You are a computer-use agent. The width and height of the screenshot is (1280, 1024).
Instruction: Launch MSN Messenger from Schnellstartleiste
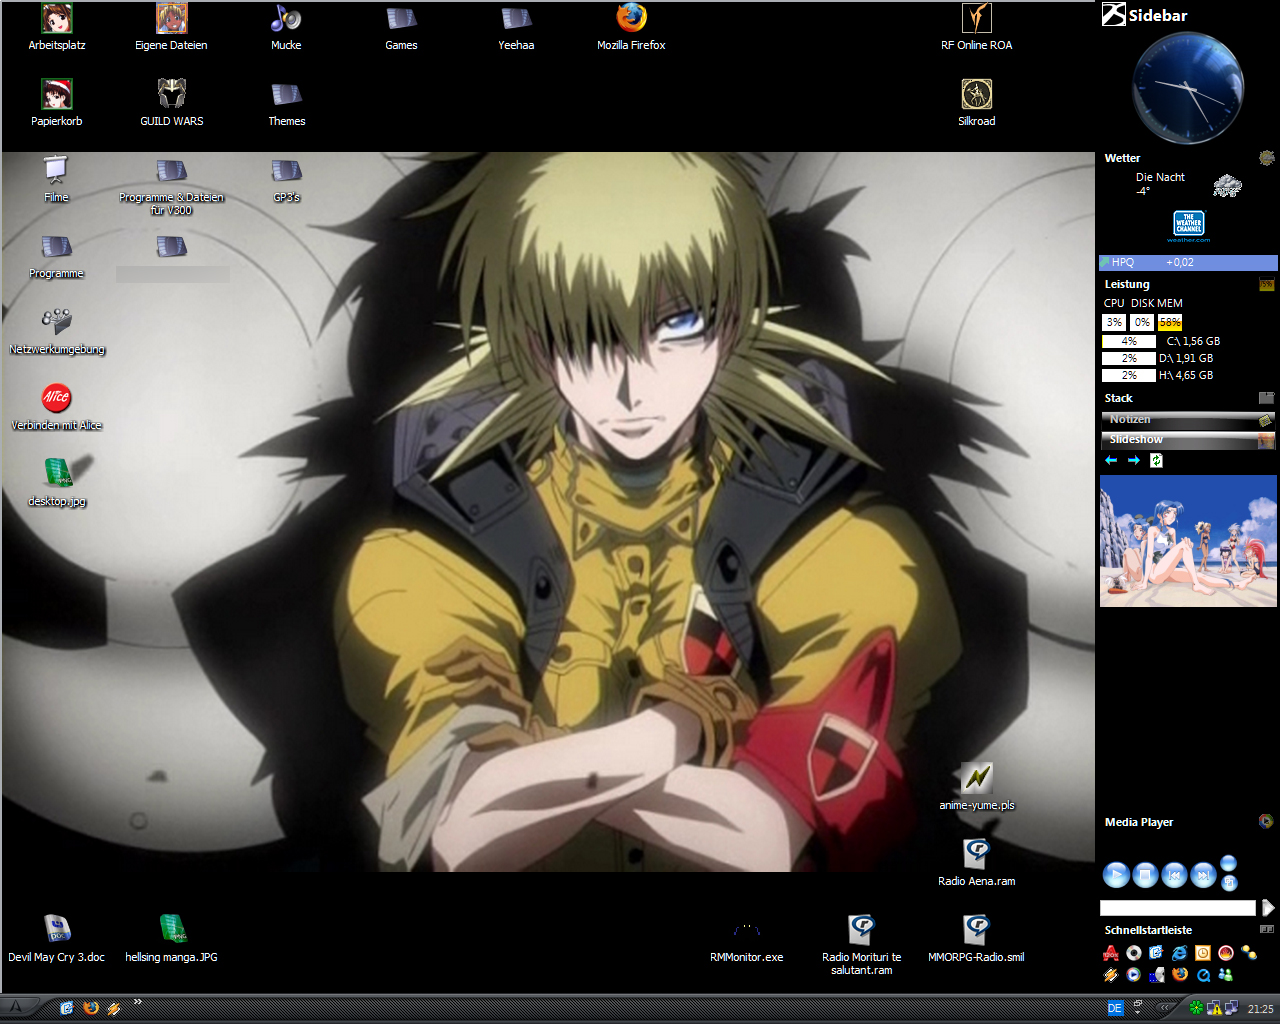(1226, 974)
